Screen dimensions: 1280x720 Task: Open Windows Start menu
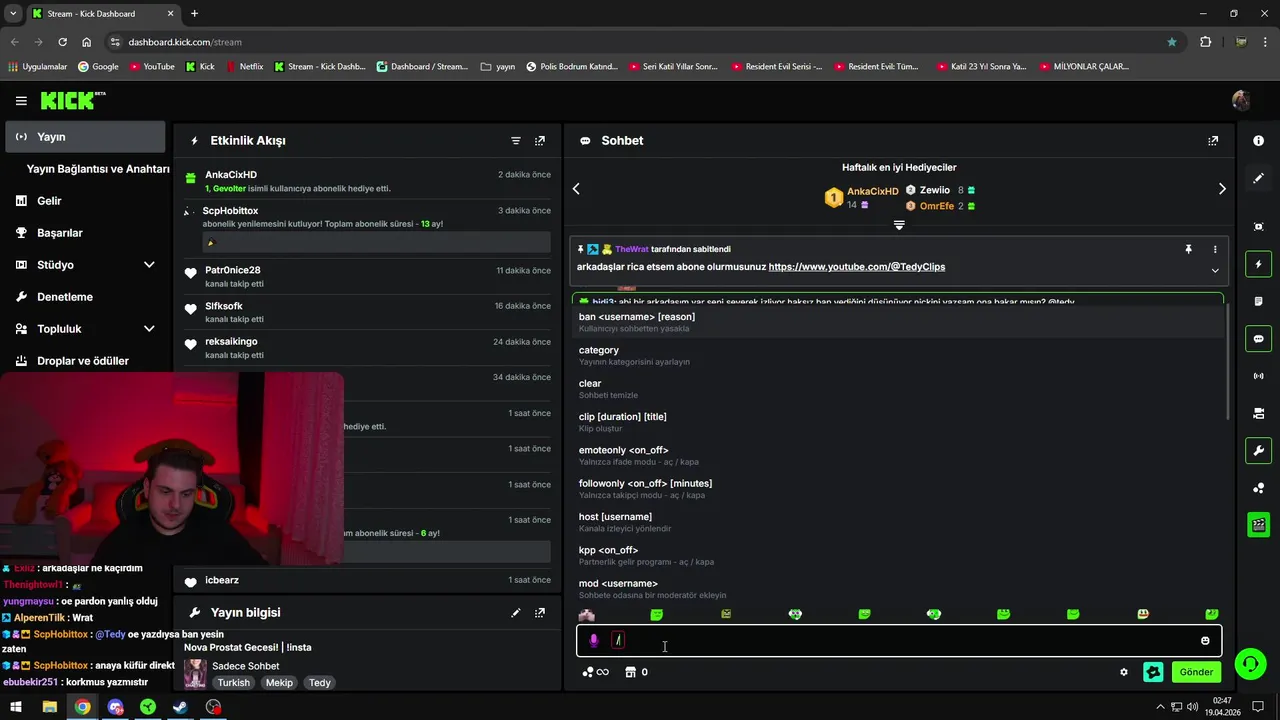16,707
